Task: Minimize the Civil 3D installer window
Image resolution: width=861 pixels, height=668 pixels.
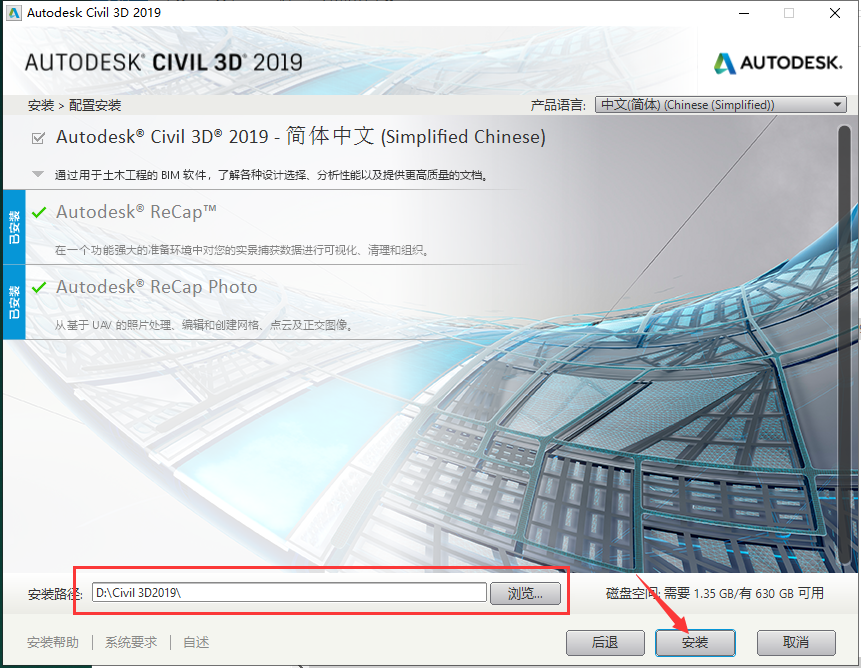Action: tap(743, 13)
